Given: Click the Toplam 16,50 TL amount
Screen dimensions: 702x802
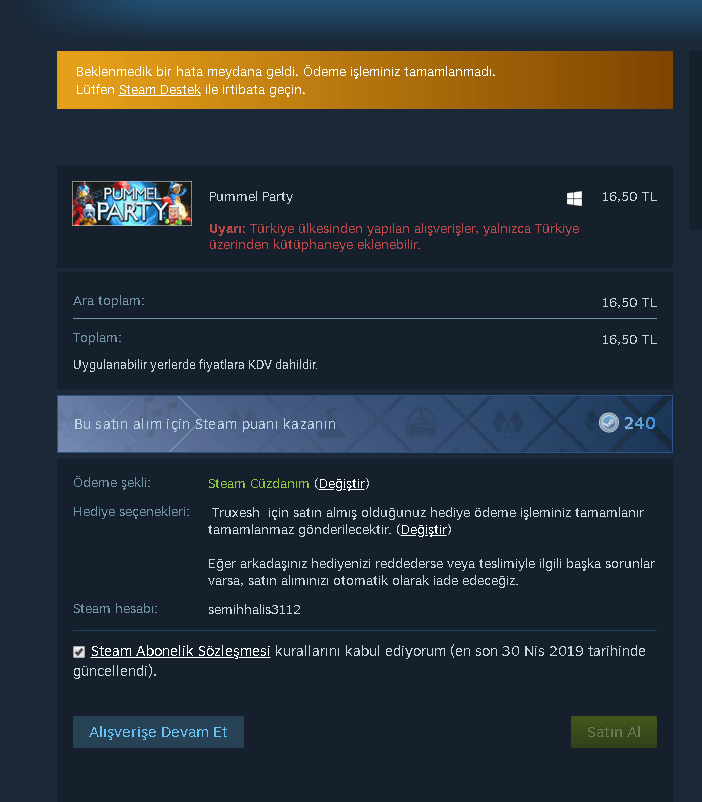Looking at the screenshot, I should [x=629, y=340].
